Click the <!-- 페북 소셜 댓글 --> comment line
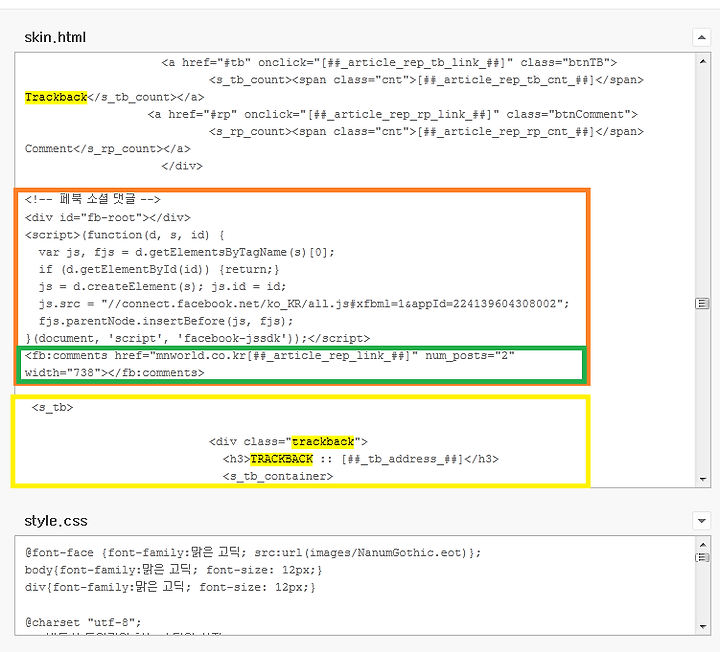Viewport: 720px width, 652px height. coord(93,199)
